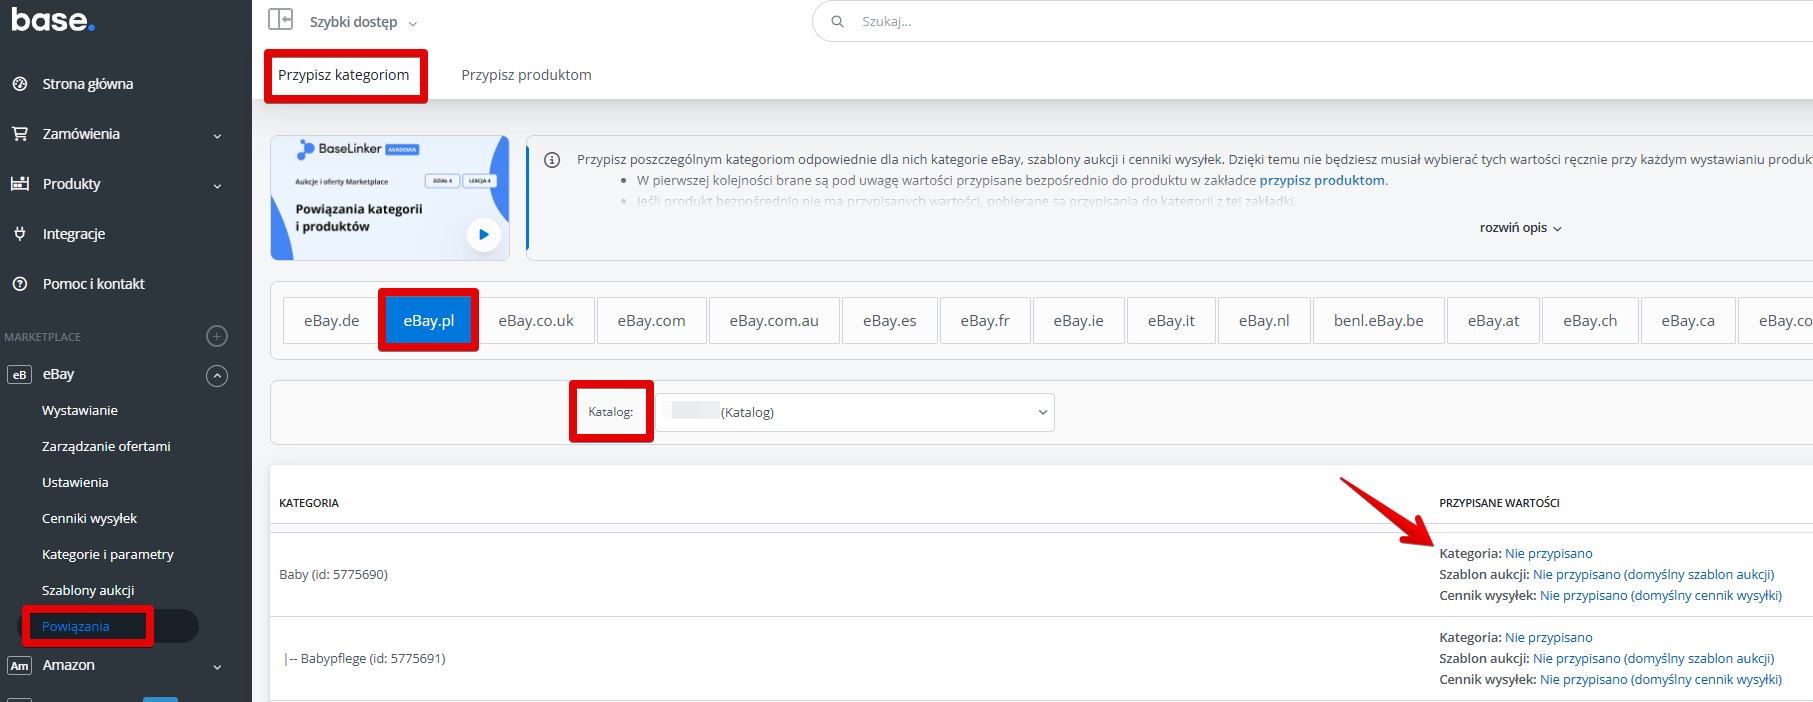Click the info icon in description box

552,160
